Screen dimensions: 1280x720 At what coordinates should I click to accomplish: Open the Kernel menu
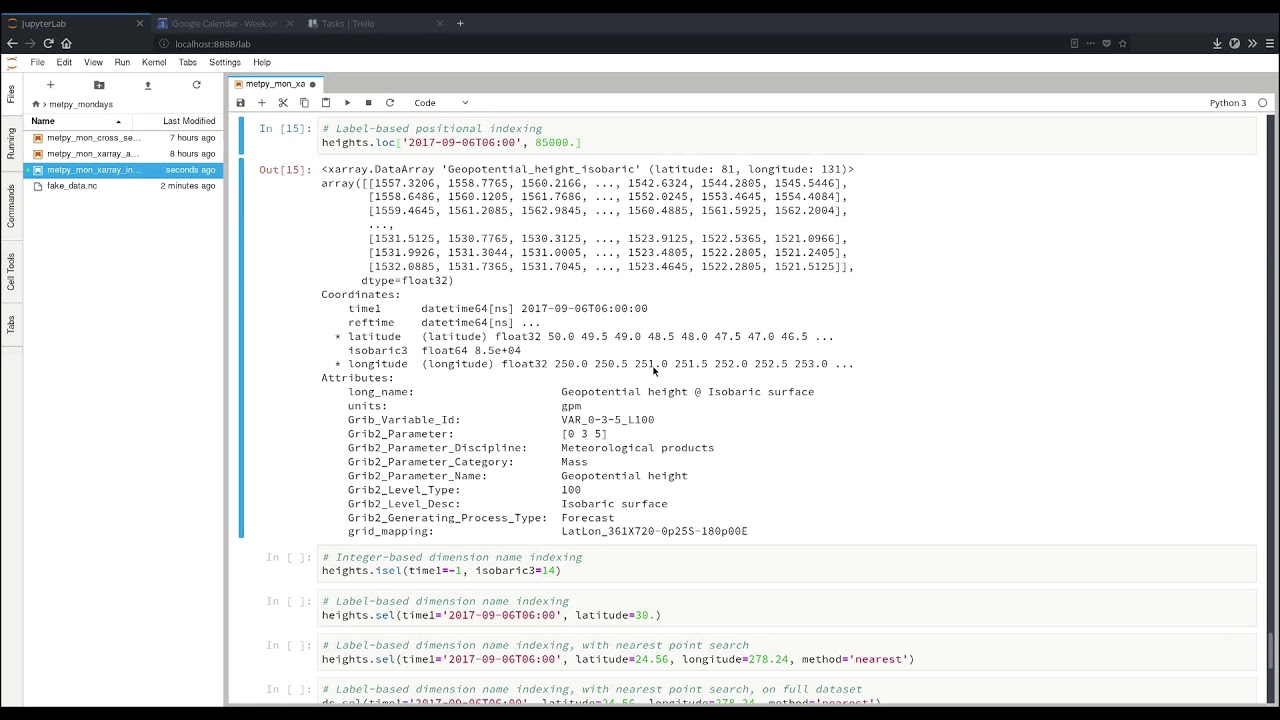pos(154,62)
